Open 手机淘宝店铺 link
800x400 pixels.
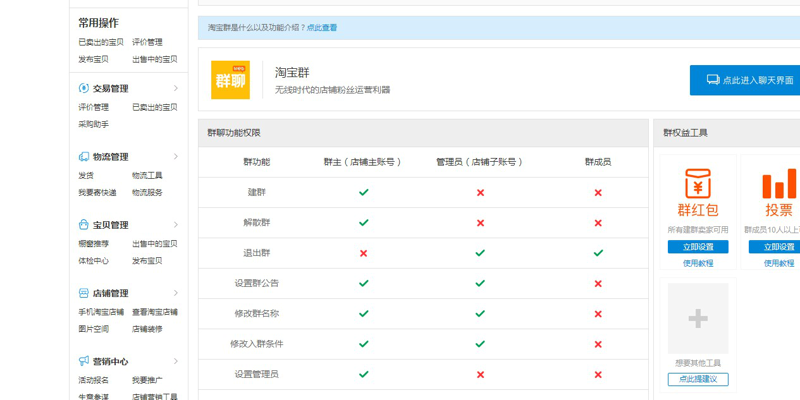pyautogui.click(x=101, y=312)
